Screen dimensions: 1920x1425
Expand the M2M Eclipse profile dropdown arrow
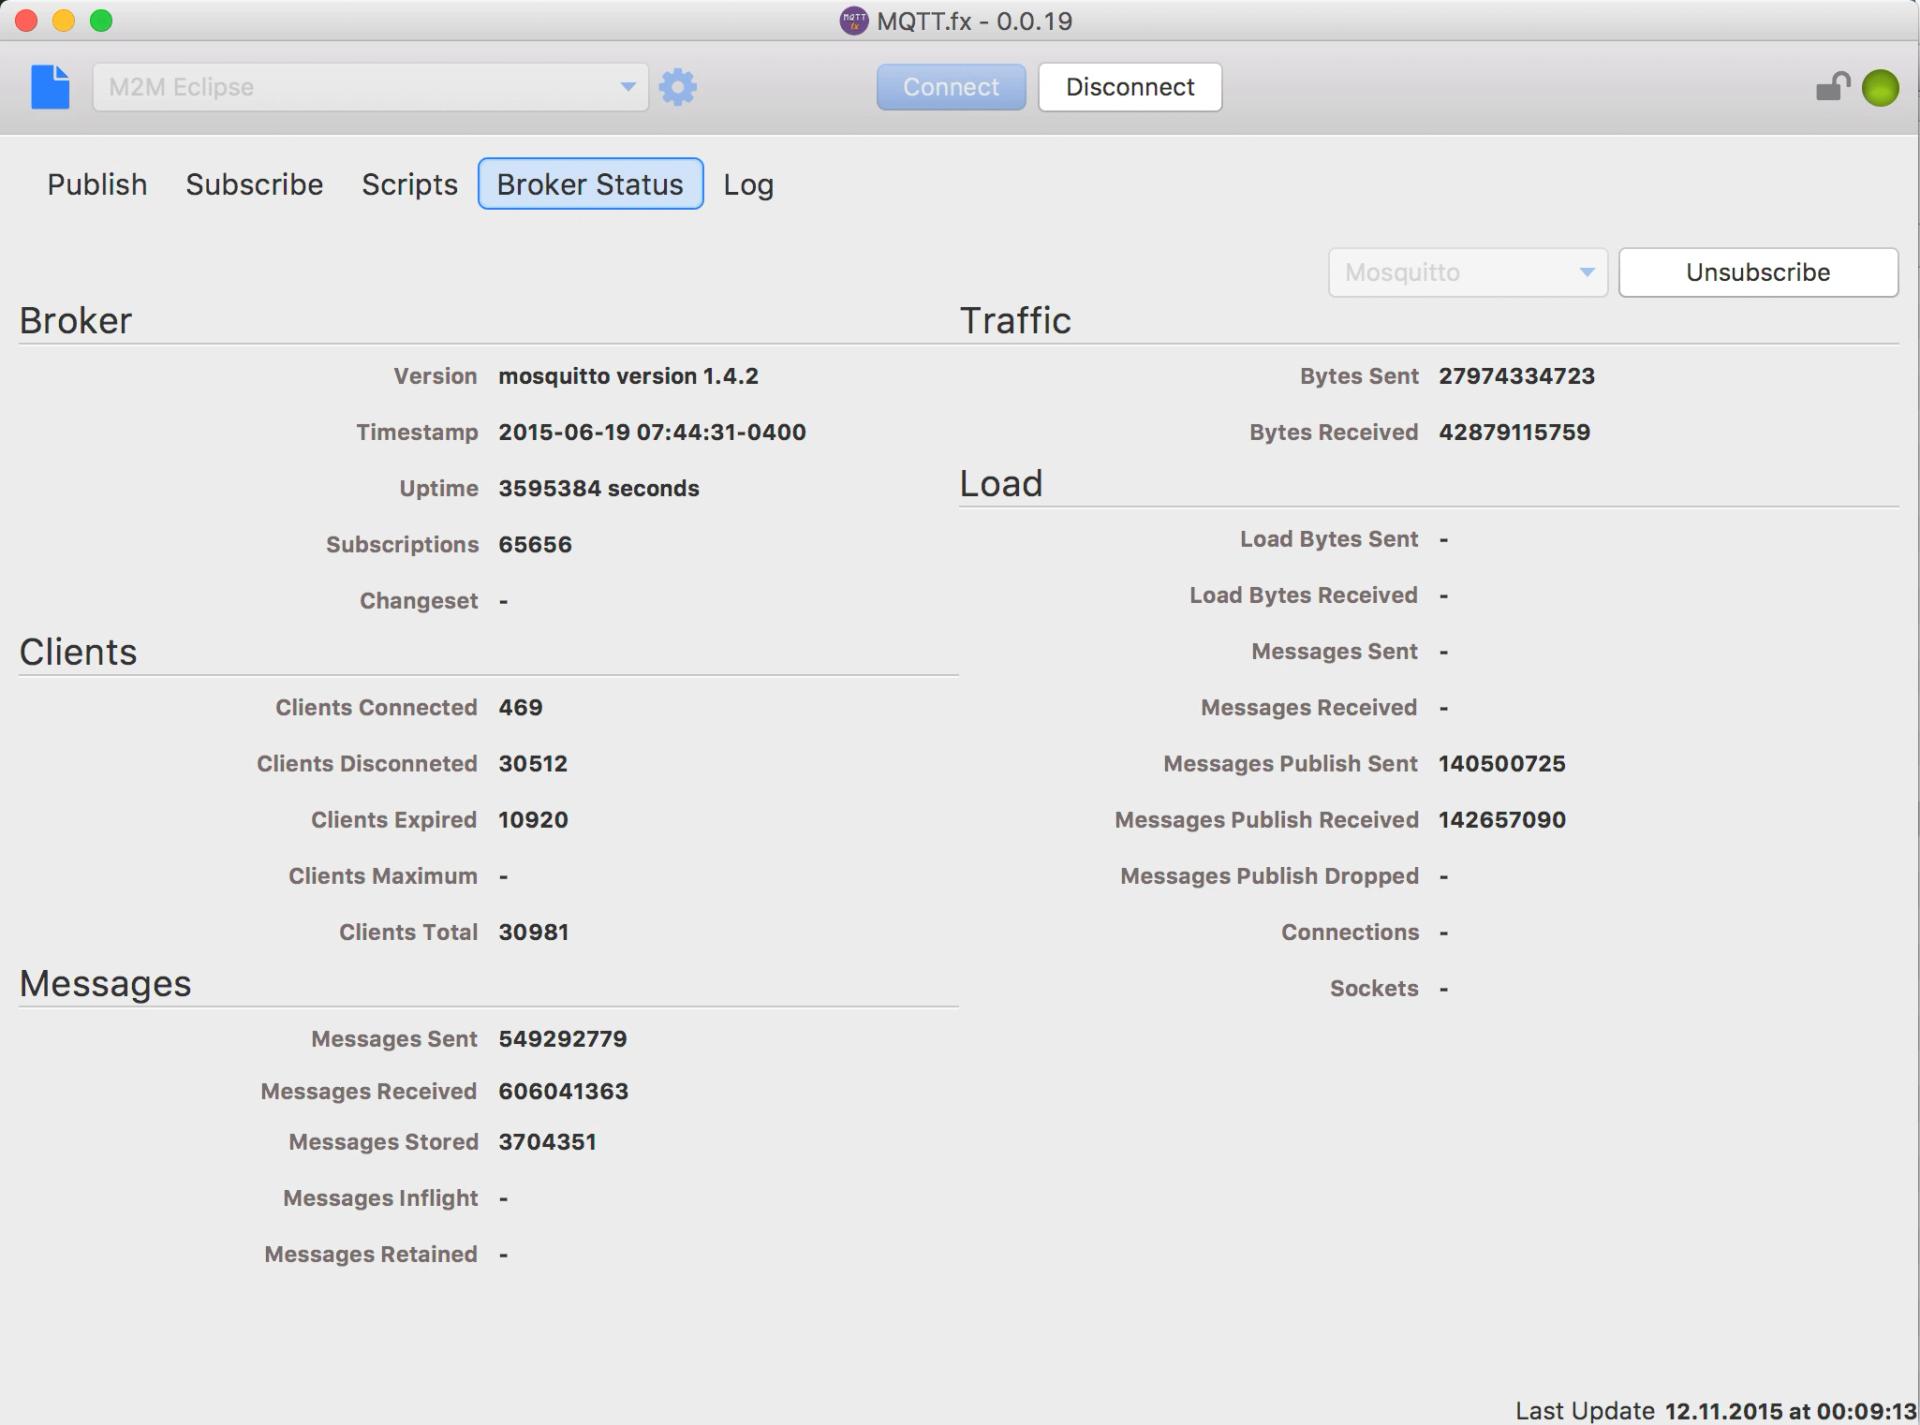(x=627, y=87)
